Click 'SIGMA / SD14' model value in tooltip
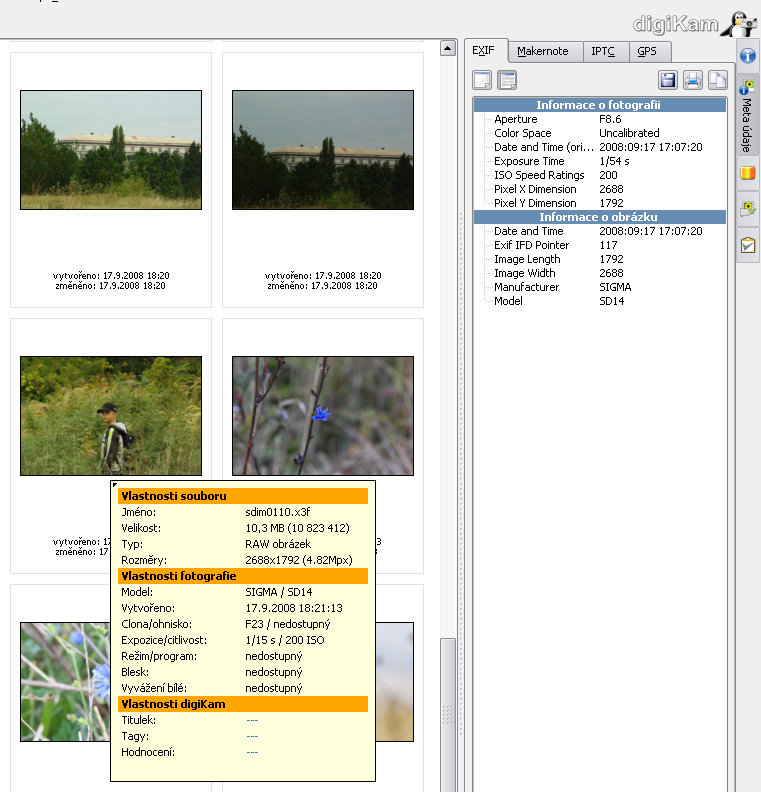761x792 pixels. point(279,592)
